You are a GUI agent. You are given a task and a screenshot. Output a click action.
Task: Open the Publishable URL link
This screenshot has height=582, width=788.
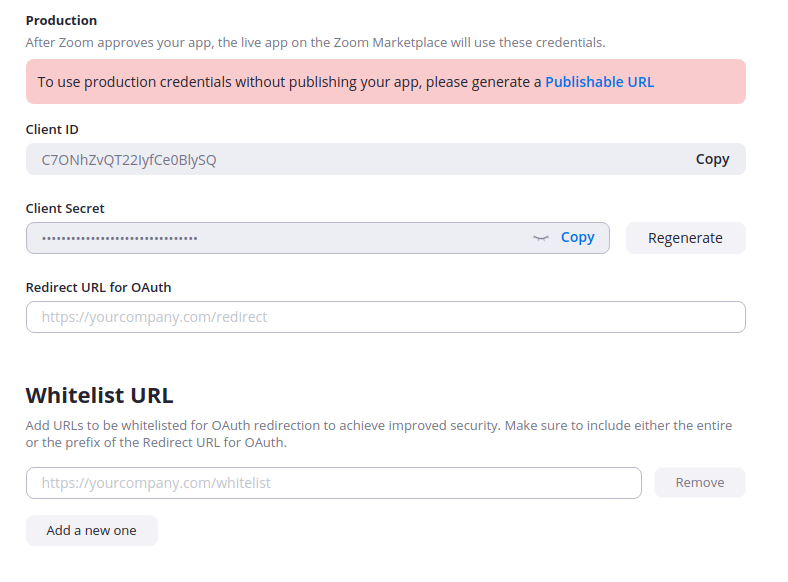pyautogui.click(x=599, y=82)
